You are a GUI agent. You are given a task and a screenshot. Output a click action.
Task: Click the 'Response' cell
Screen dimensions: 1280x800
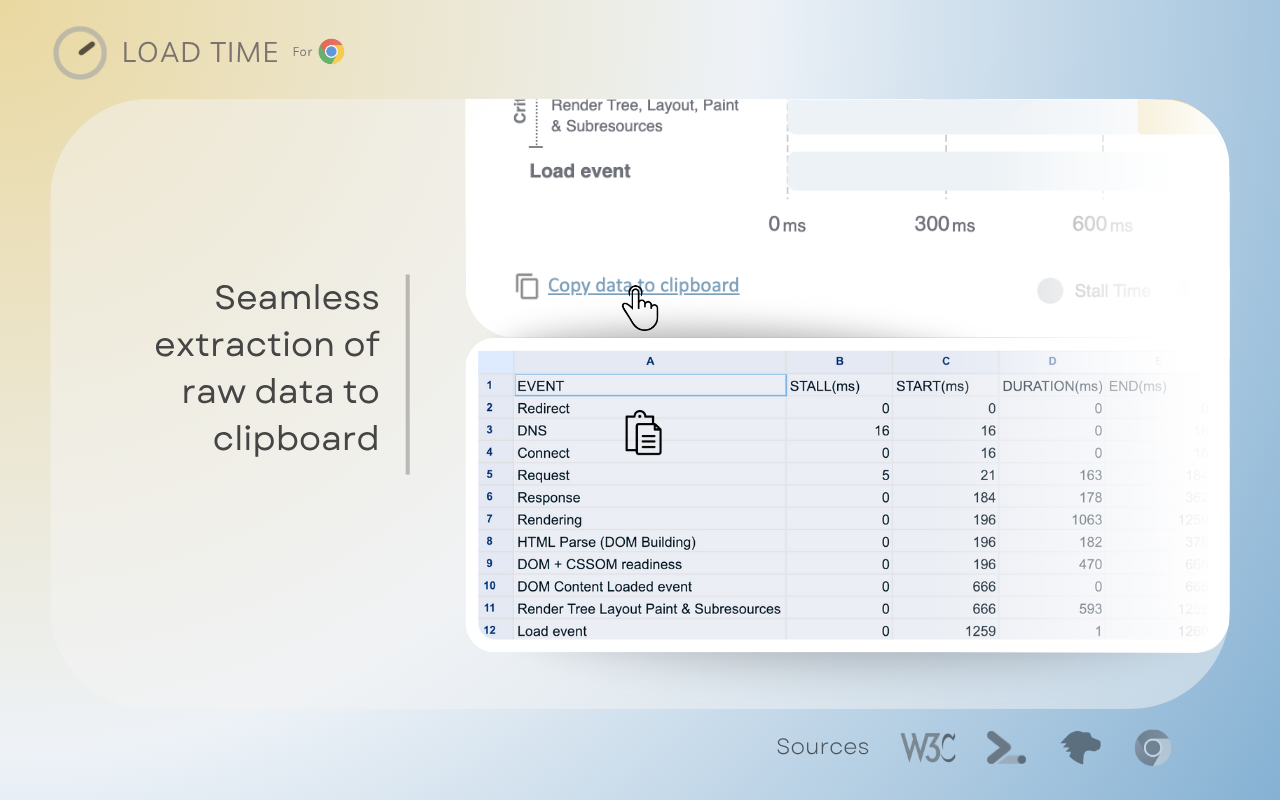pyautogui.click(x=650, y=497)
